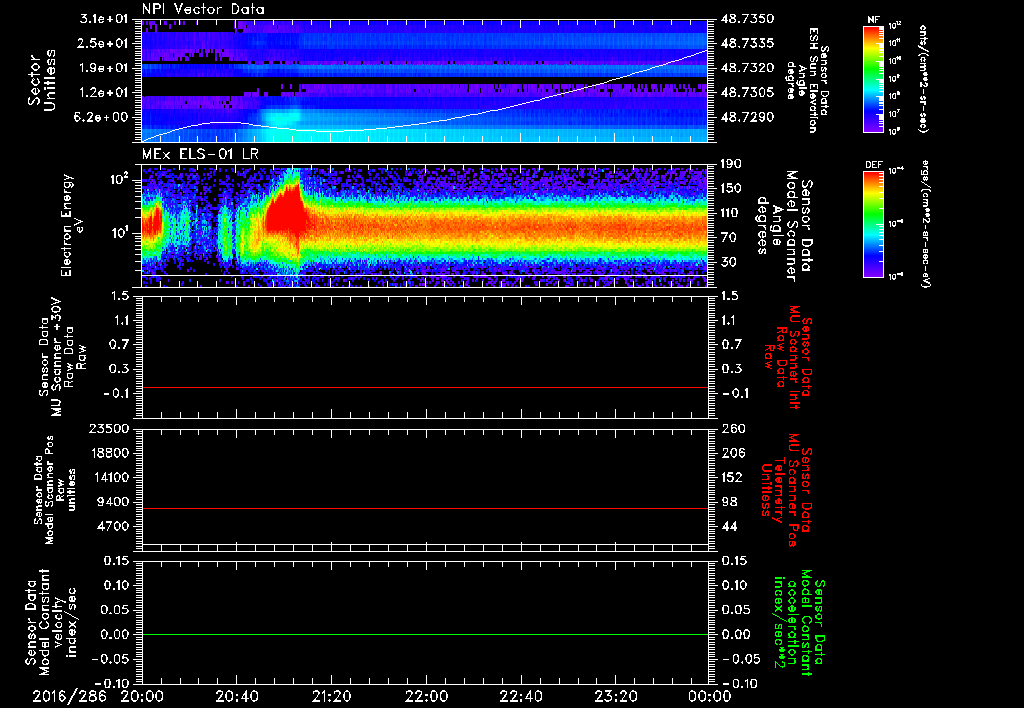Viewport: 1024px width, 708px height.
Task: Click the 48.7350 elevation tick value
Action: coord(748,19)
